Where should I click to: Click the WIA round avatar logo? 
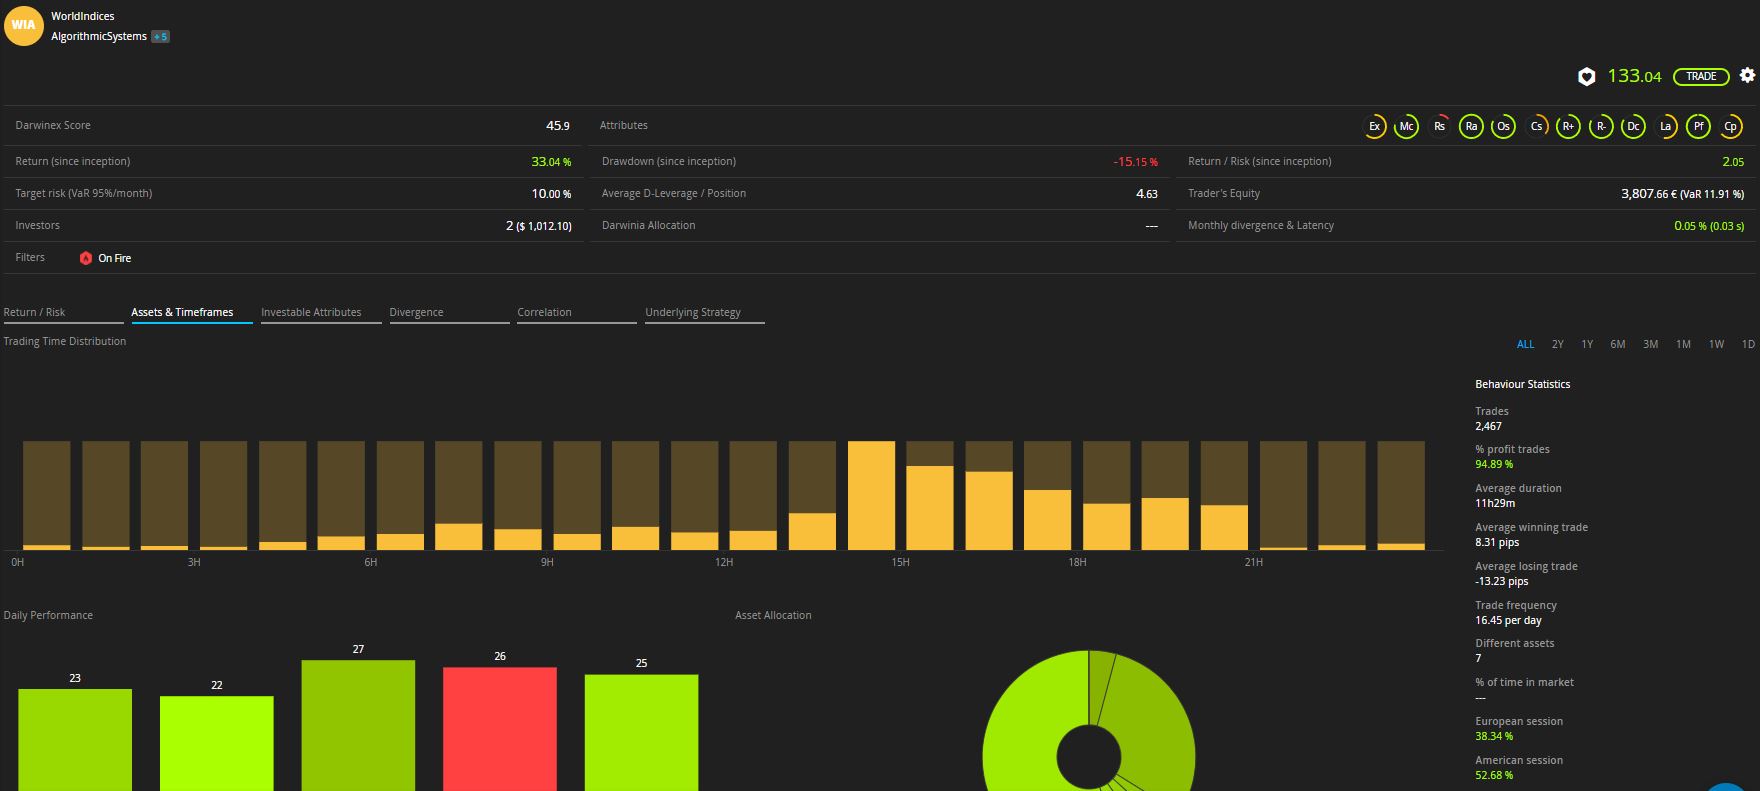coord(24,26)
